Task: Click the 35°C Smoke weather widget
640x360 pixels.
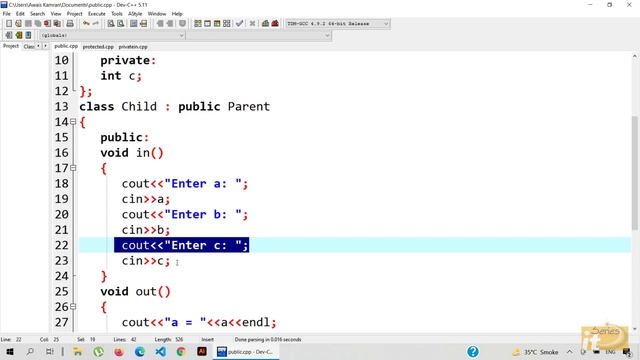Action: click(535, 352)
